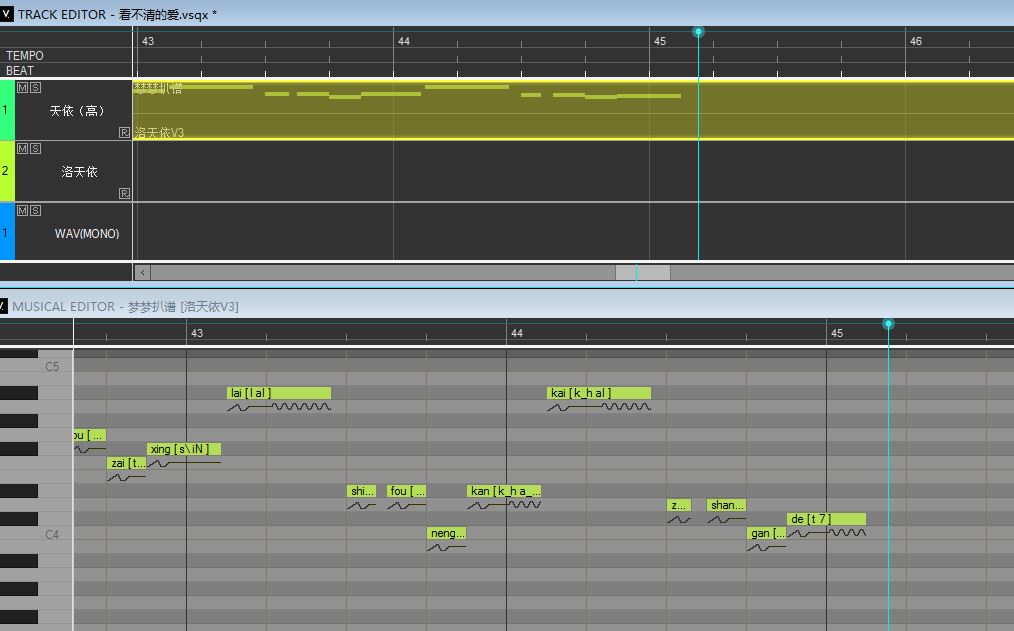
Task: Select the "xing [s\ iN]" note
Action: [184, 449]
